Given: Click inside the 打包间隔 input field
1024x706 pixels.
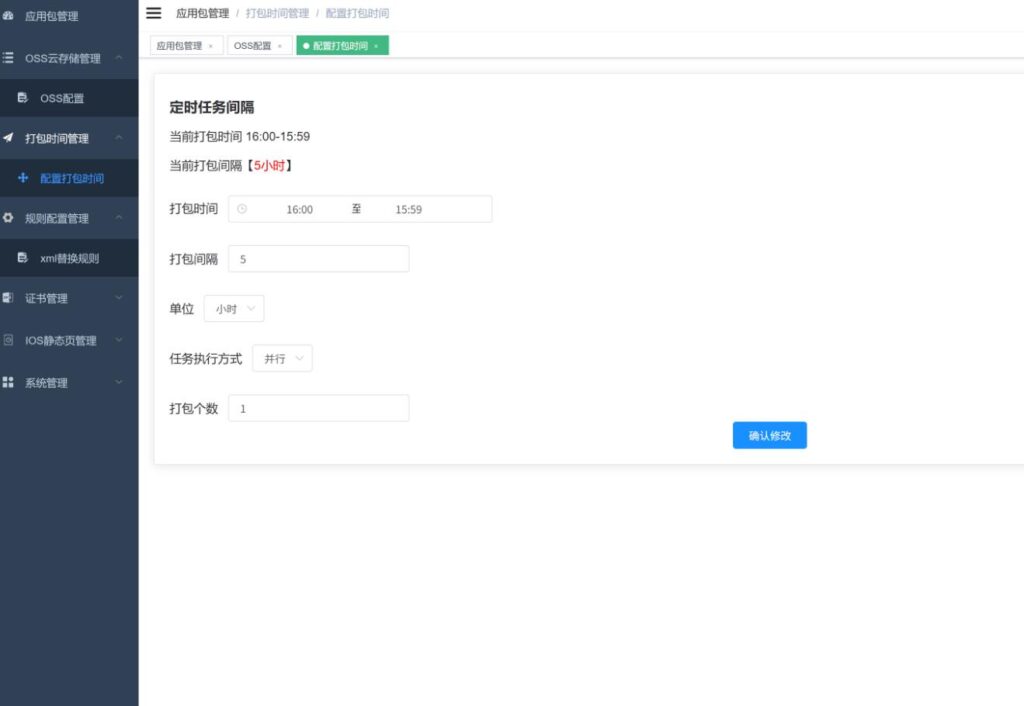Looking at the screenshot, I should click(318, 258).
